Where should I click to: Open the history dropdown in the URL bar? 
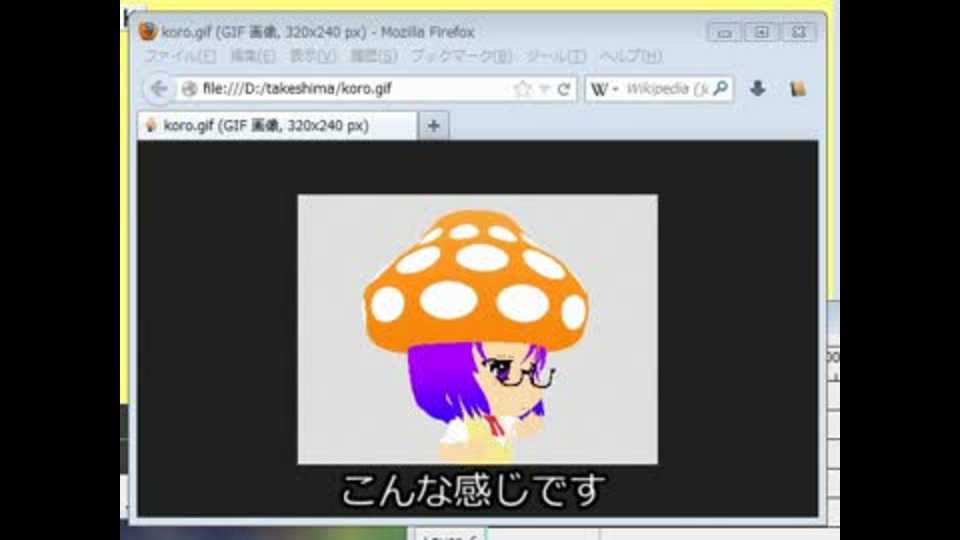(544, 89)
